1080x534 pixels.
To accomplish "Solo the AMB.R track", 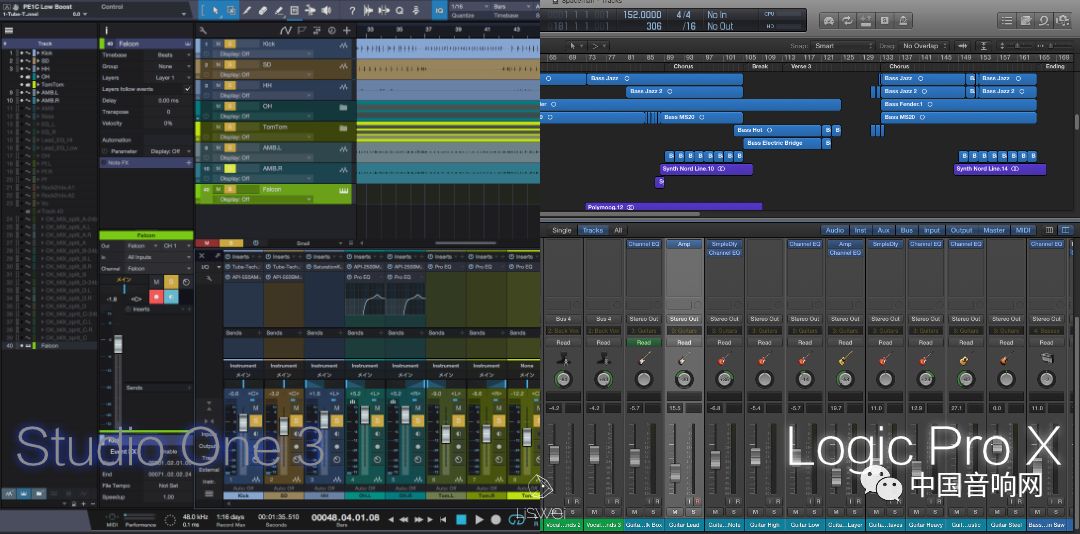I will (229, 169).
